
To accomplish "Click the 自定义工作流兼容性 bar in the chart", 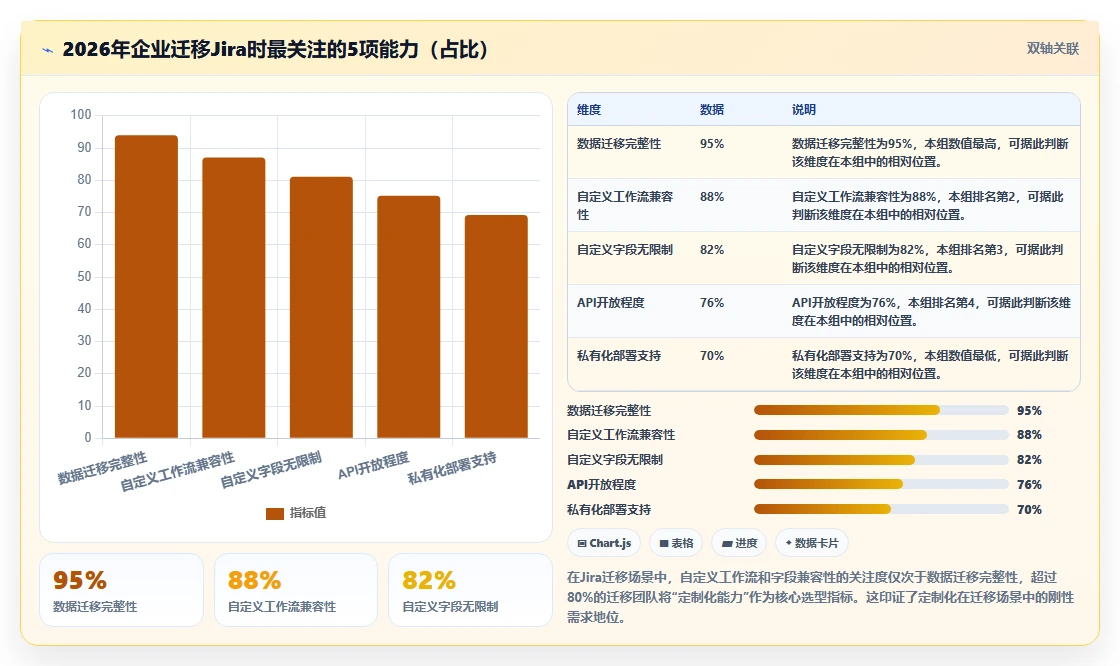I will [234, 298].
